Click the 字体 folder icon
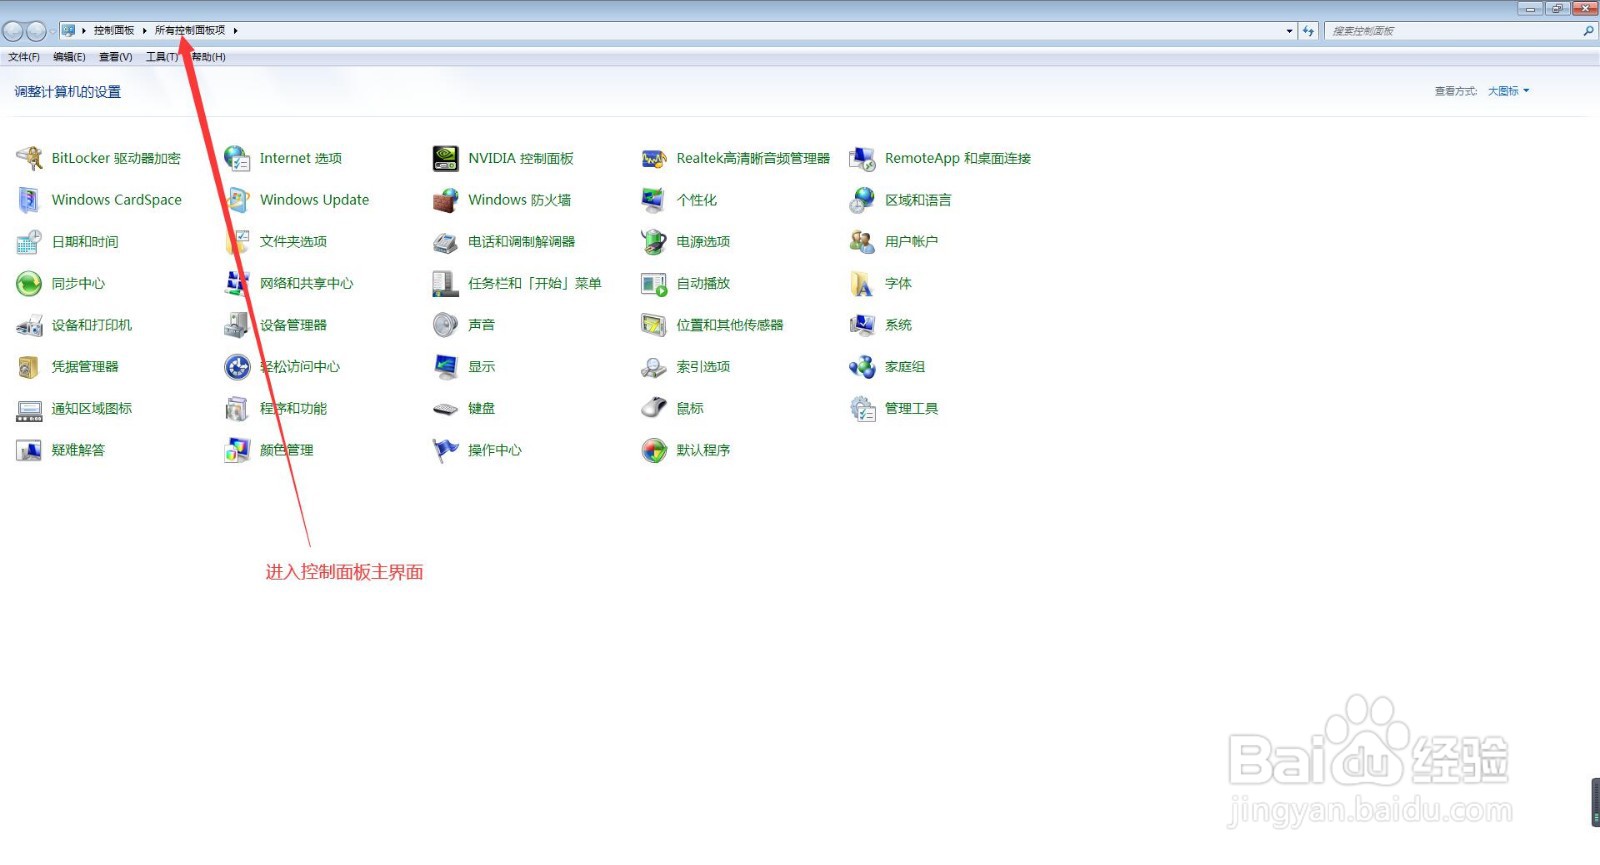The image size is (1600, 865). pyautogui.click(x=862, y=284)
